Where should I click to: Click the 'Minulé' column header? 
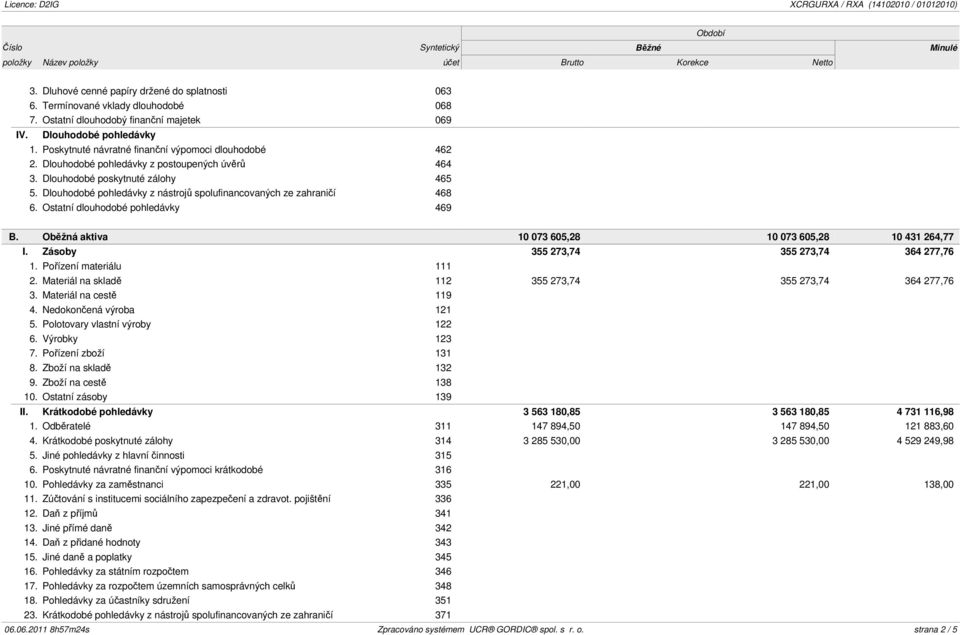[943, 48]
